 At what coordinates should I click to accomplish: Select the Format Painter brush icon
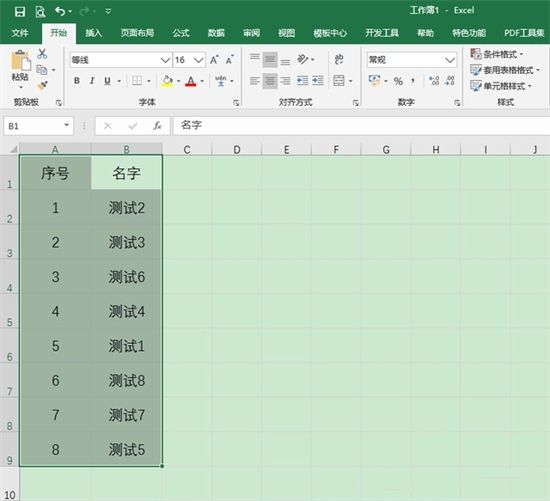42,85
